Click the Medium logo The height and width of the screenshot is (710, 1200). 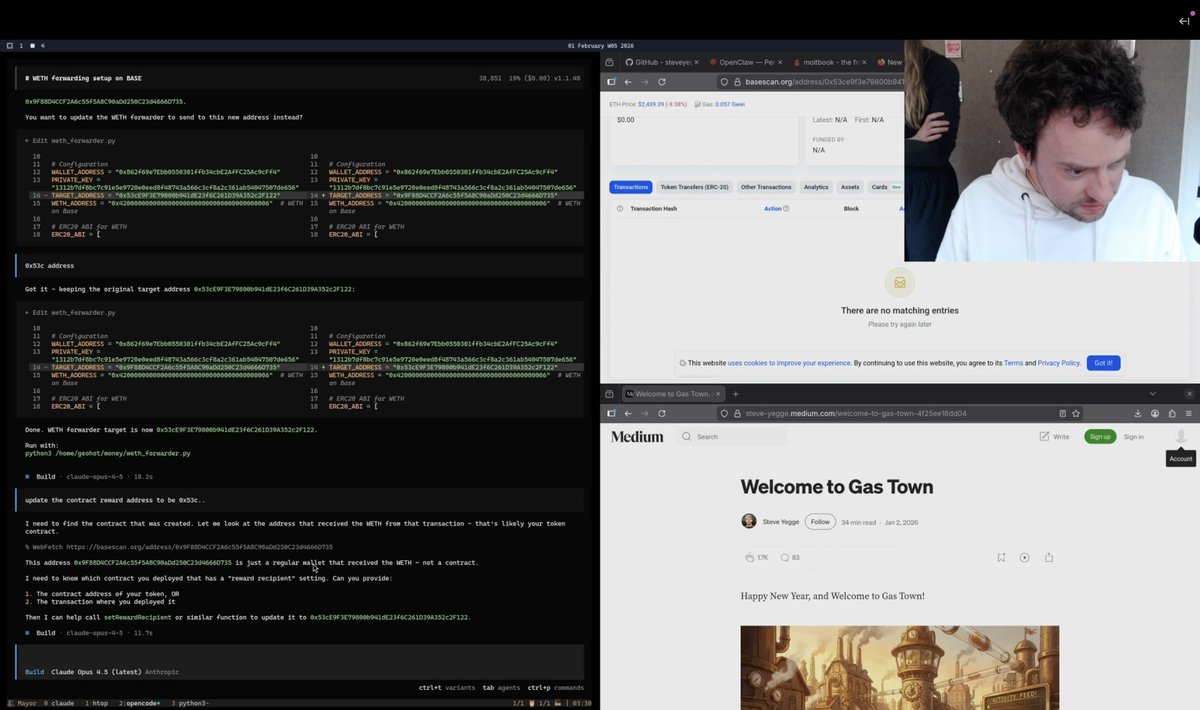pyautogui.click(x=637, y=437)
